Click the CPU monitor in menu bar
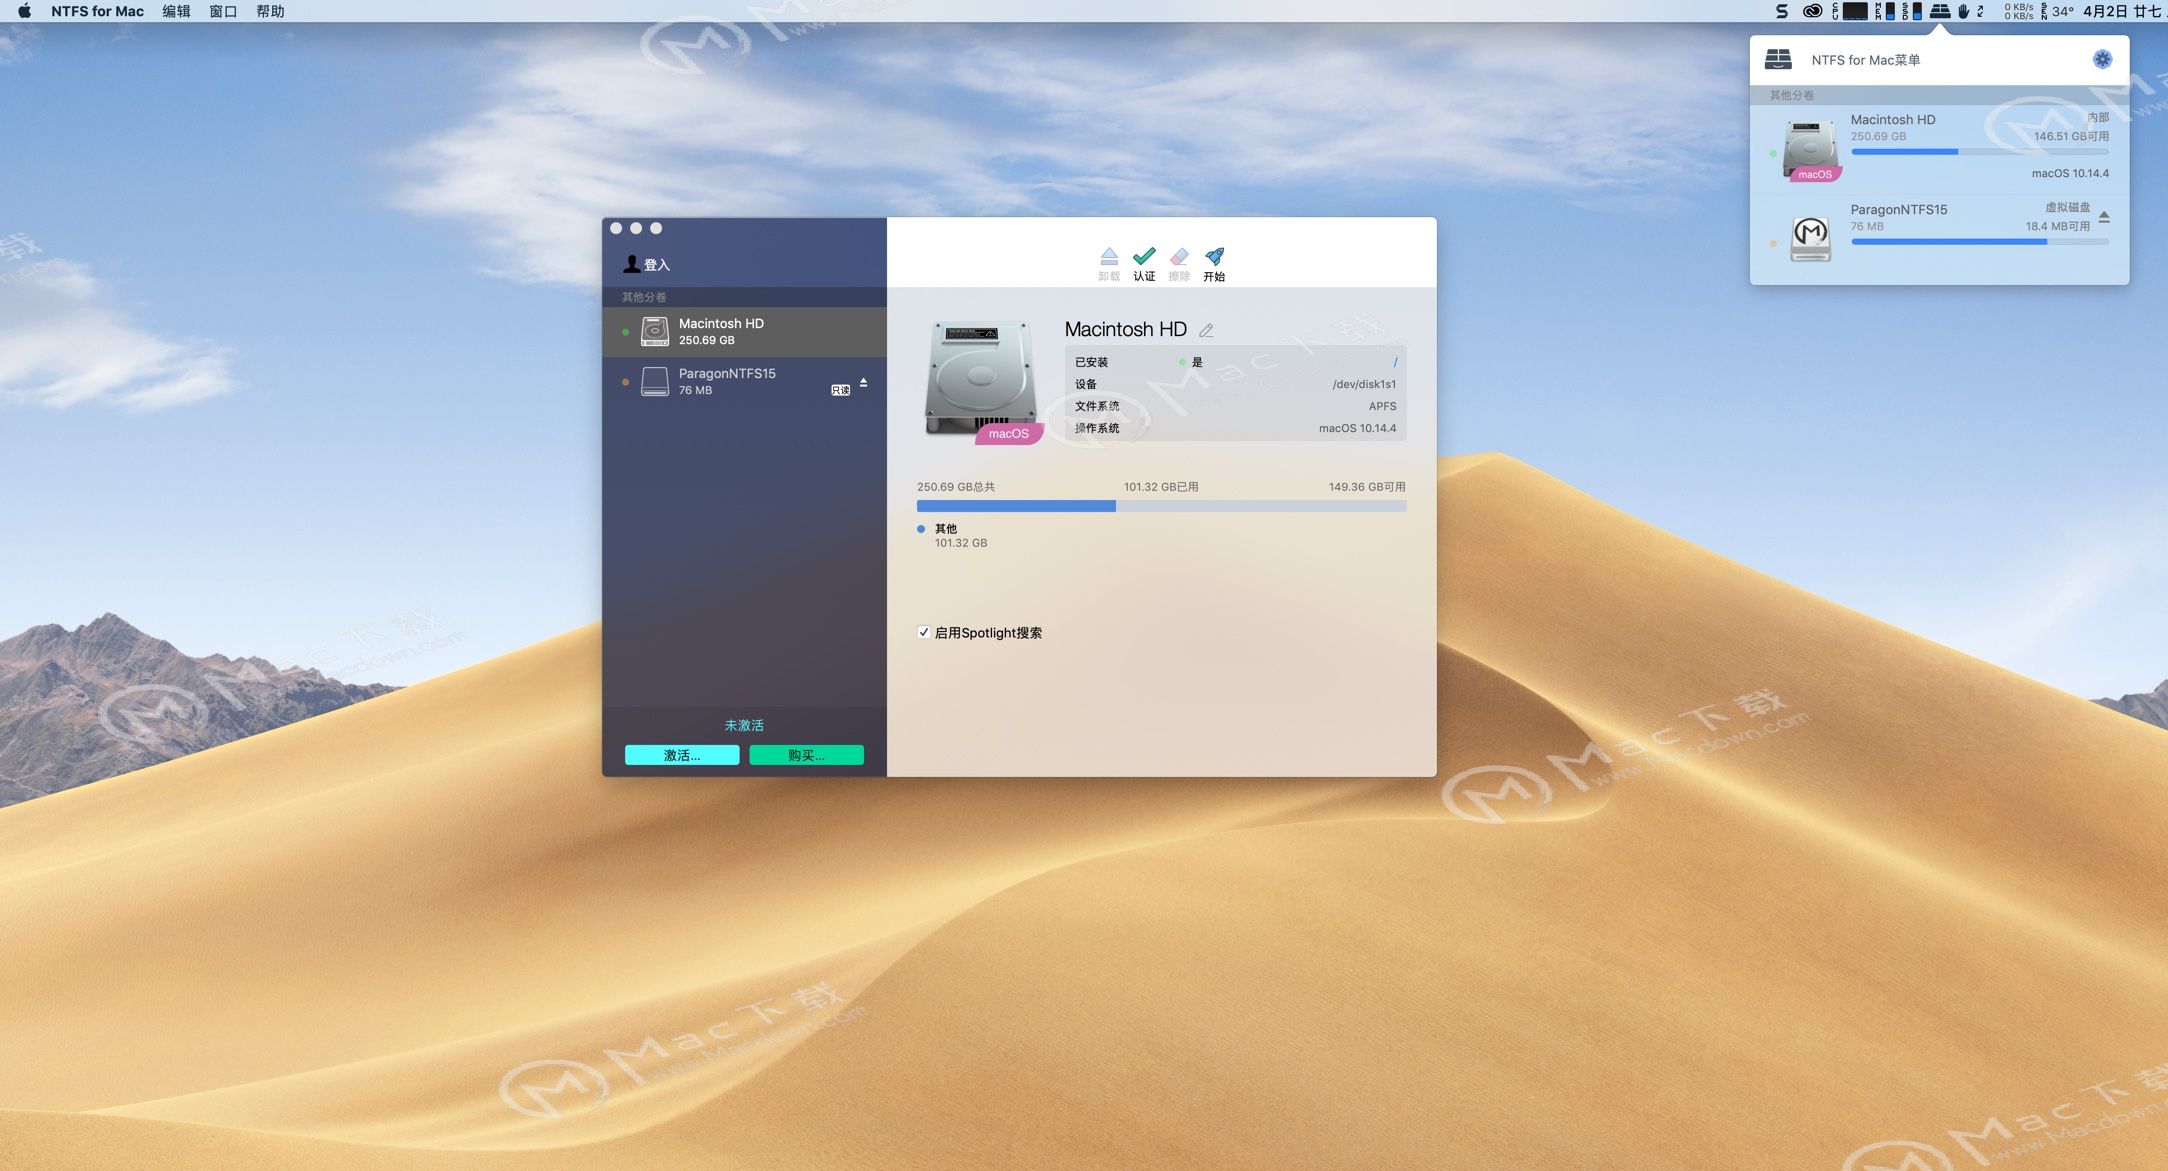Viewport: 2168px width, 1171px height. click(x=1850, y=11)
